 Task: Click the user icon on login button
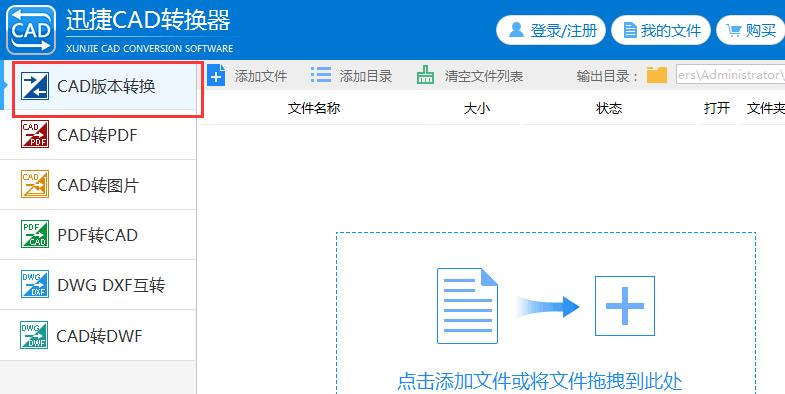516,30
